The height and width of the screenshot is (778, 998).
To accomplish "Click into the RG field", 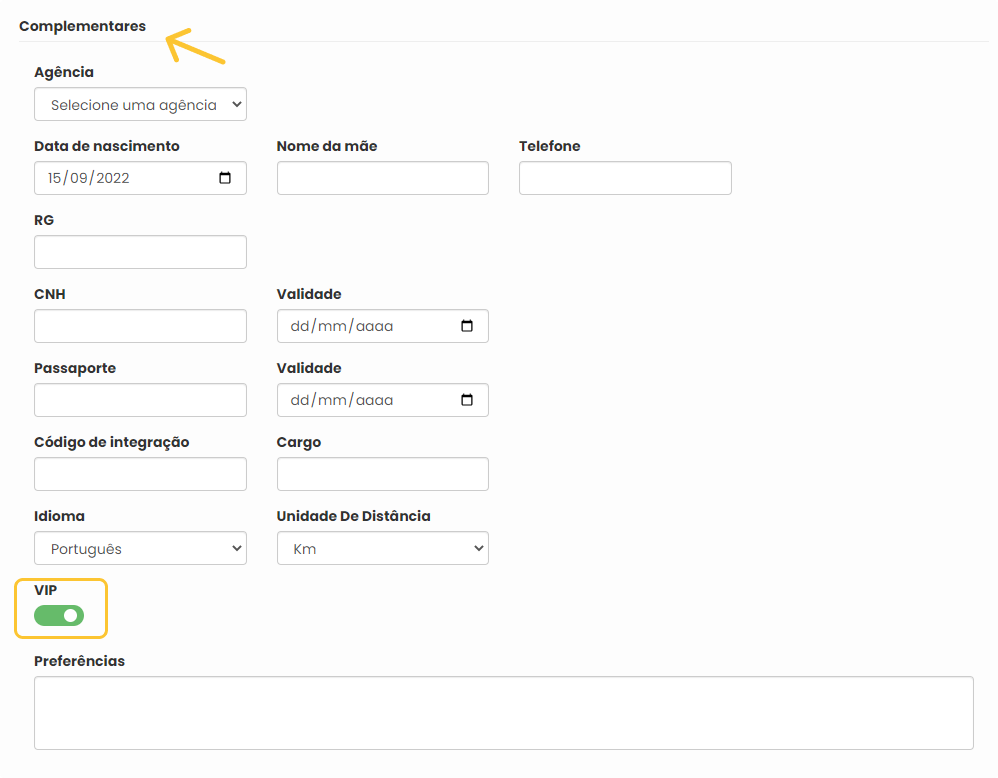I will tap(140, 252).
